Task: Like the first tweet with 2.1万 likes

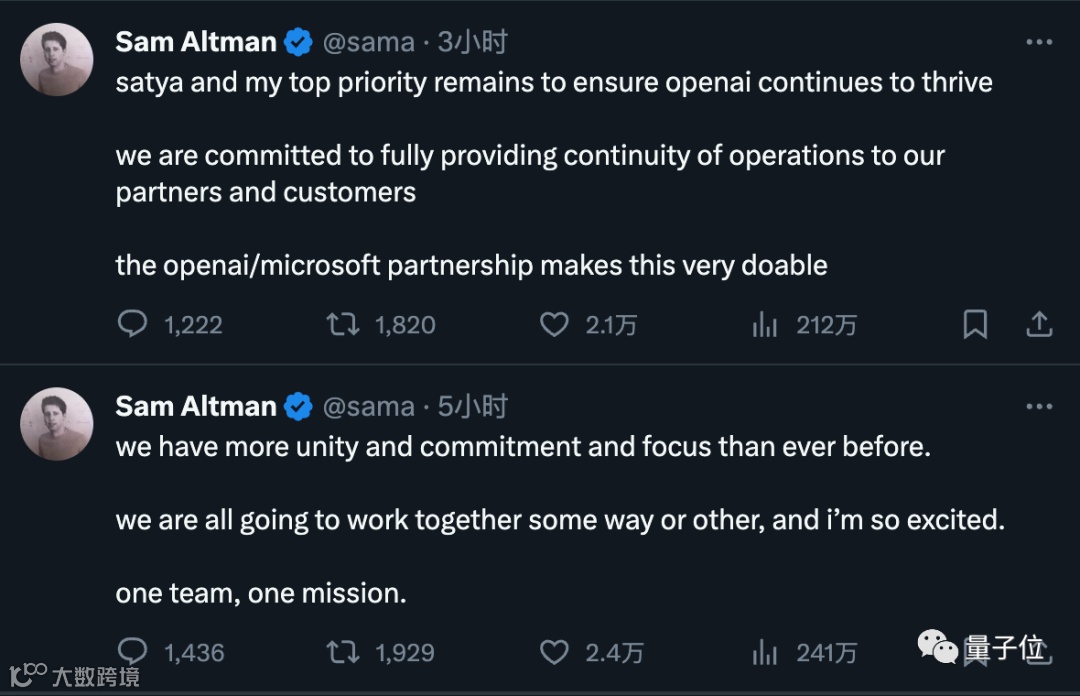Action: (x=554, y=324)
